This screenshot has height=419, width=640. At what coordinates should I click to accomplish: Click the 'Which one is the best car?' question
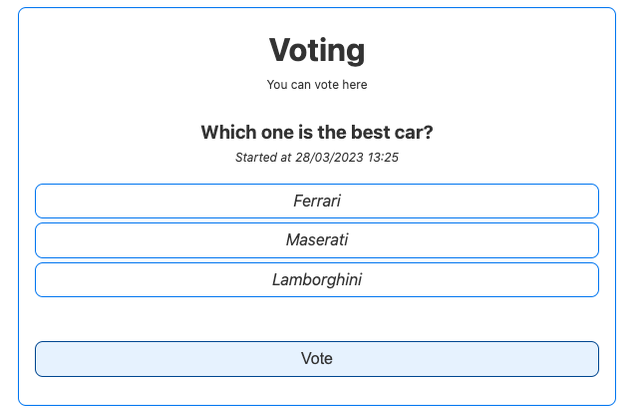317,133
